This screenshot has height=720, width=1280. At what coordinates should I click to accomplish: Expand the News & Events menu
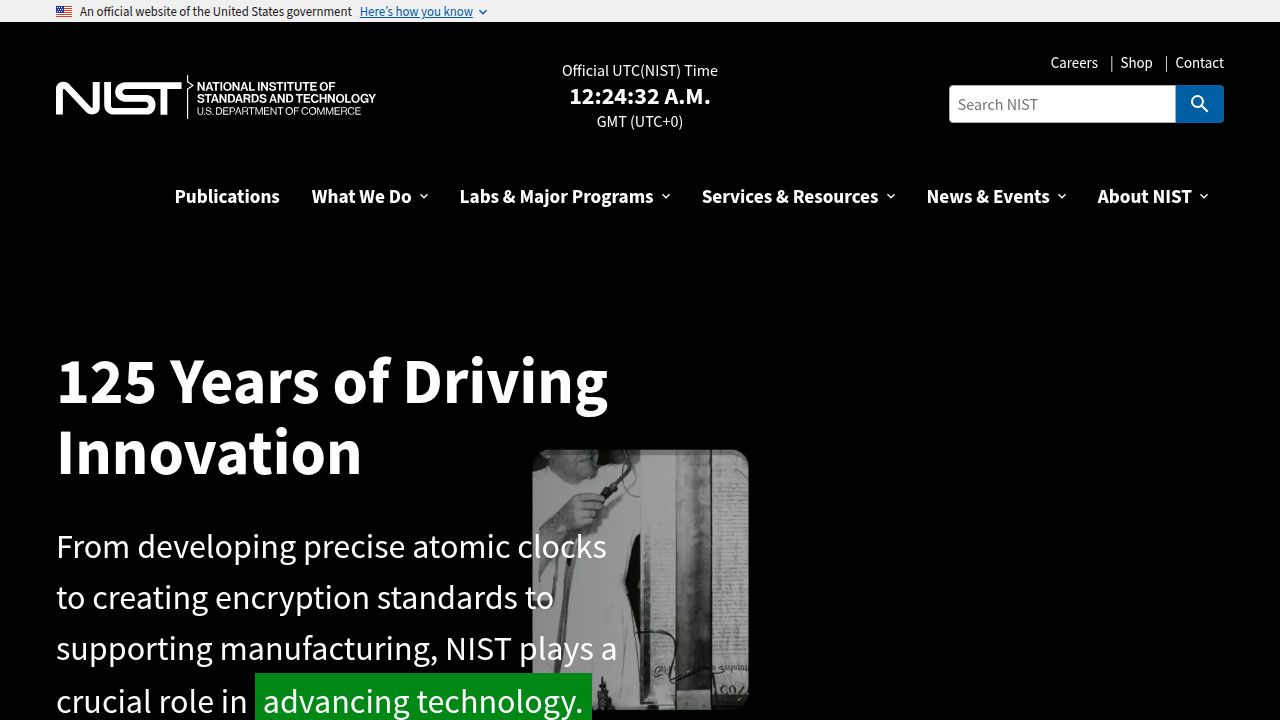click(996, 196)
